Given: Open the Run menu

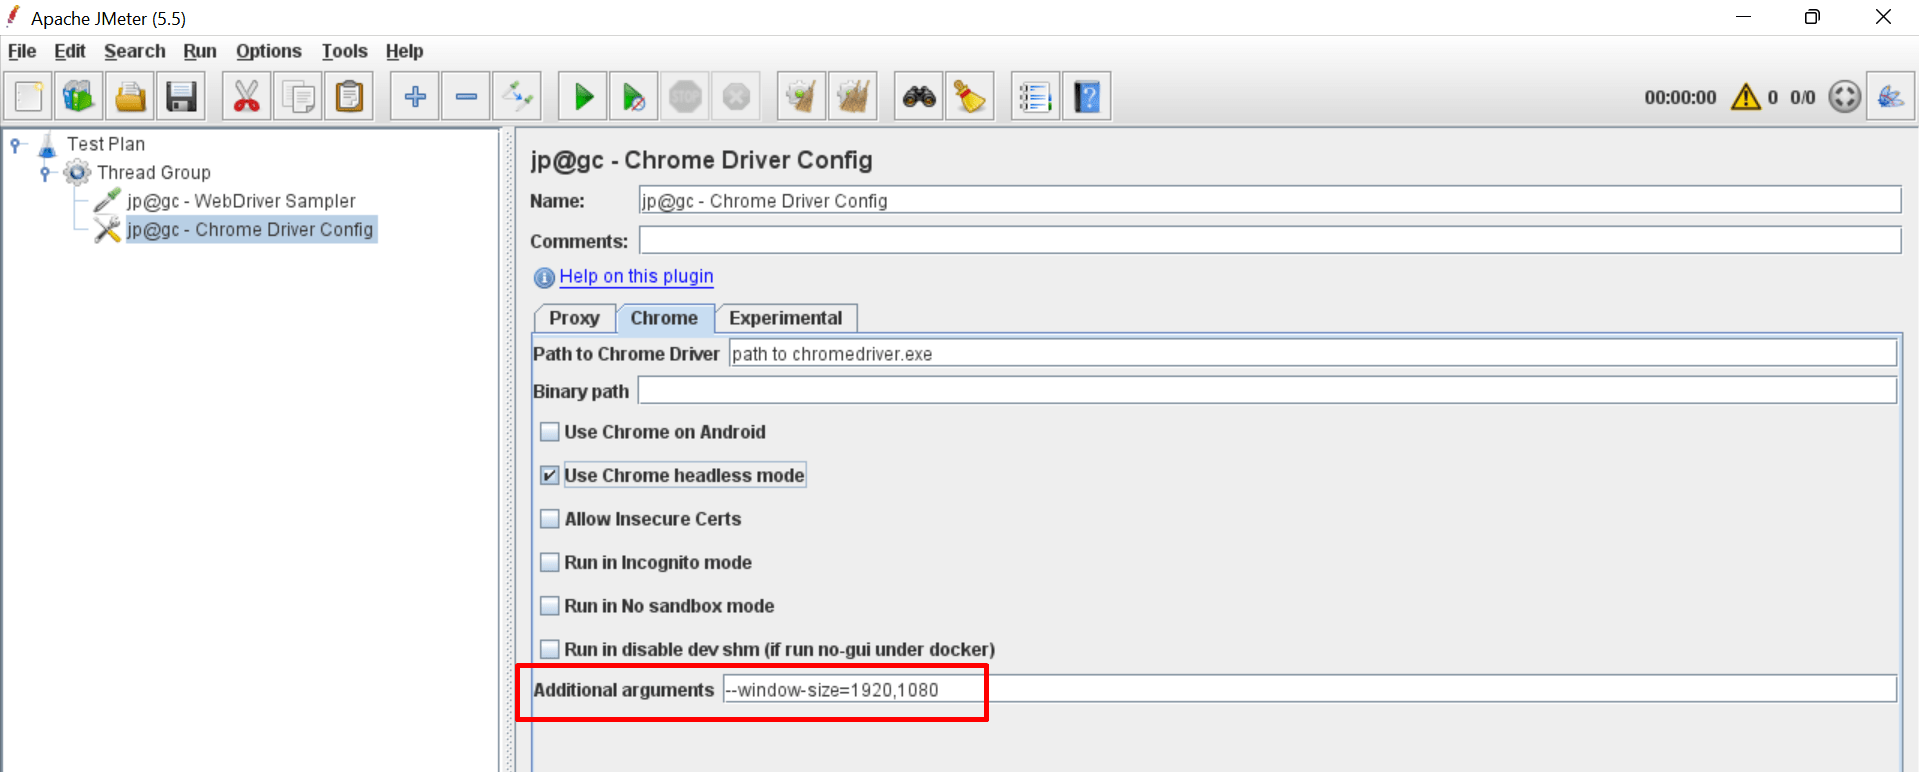Looking at the screenshot, I should pyautogui.click(x=200, y=51).
